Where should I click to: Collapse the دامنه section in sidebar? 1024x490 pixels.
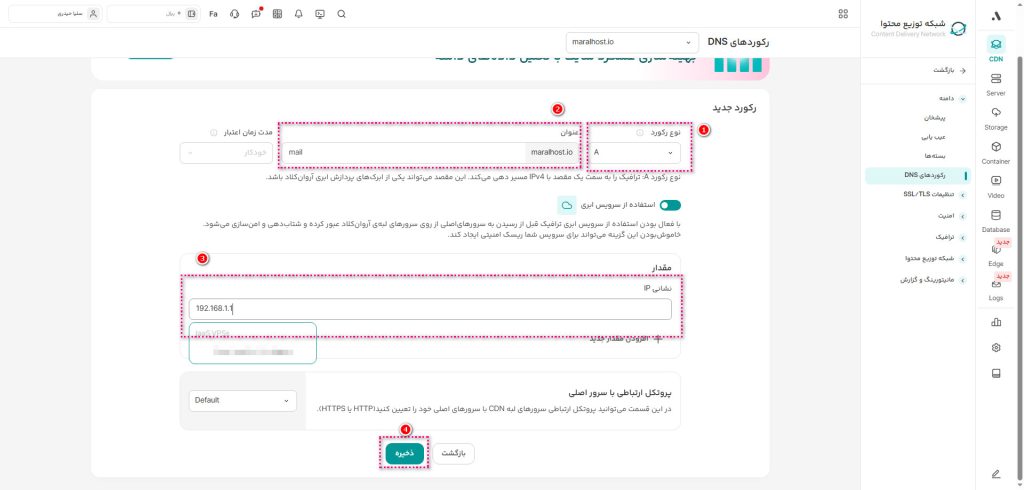point(963,98)
